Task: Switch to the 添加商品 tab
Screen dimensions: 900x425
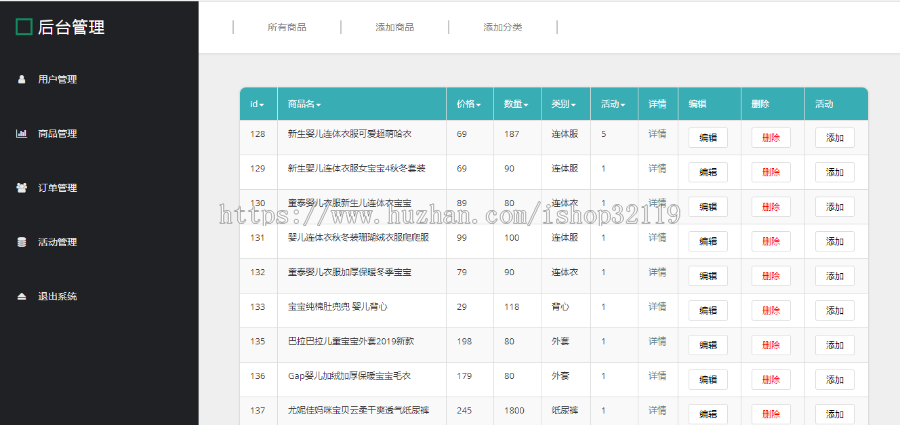Action: pyautogui.click(x=395, y=27)
